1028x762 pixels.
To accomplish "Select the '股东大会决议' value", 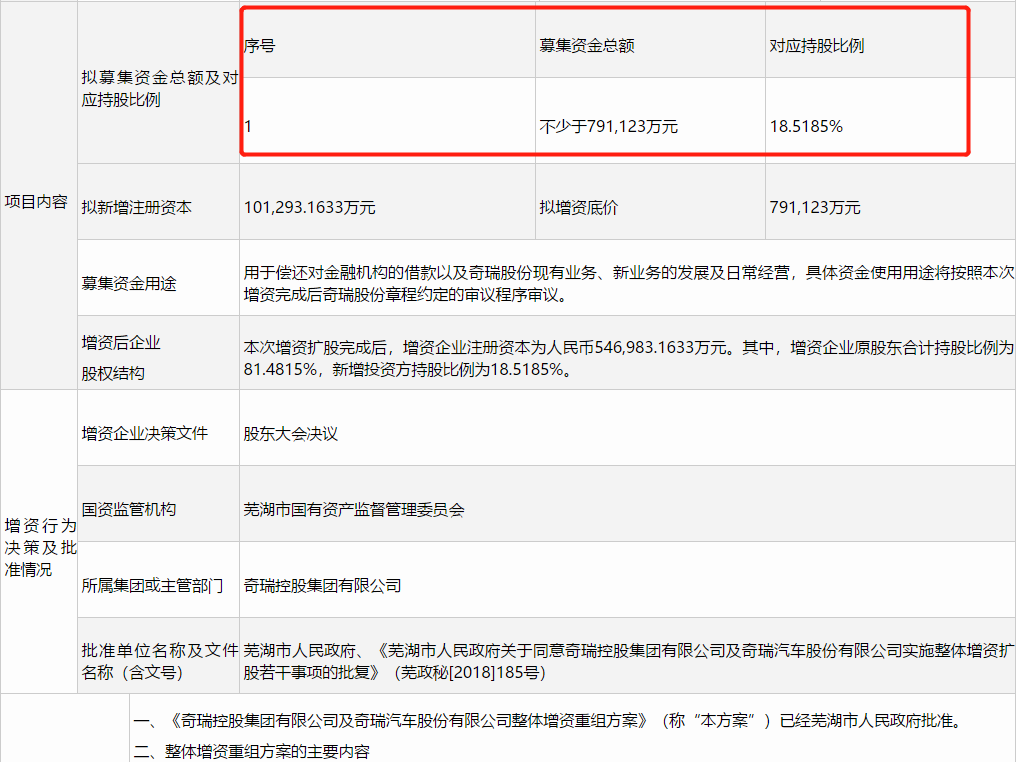I will click(x=290, y=434).
